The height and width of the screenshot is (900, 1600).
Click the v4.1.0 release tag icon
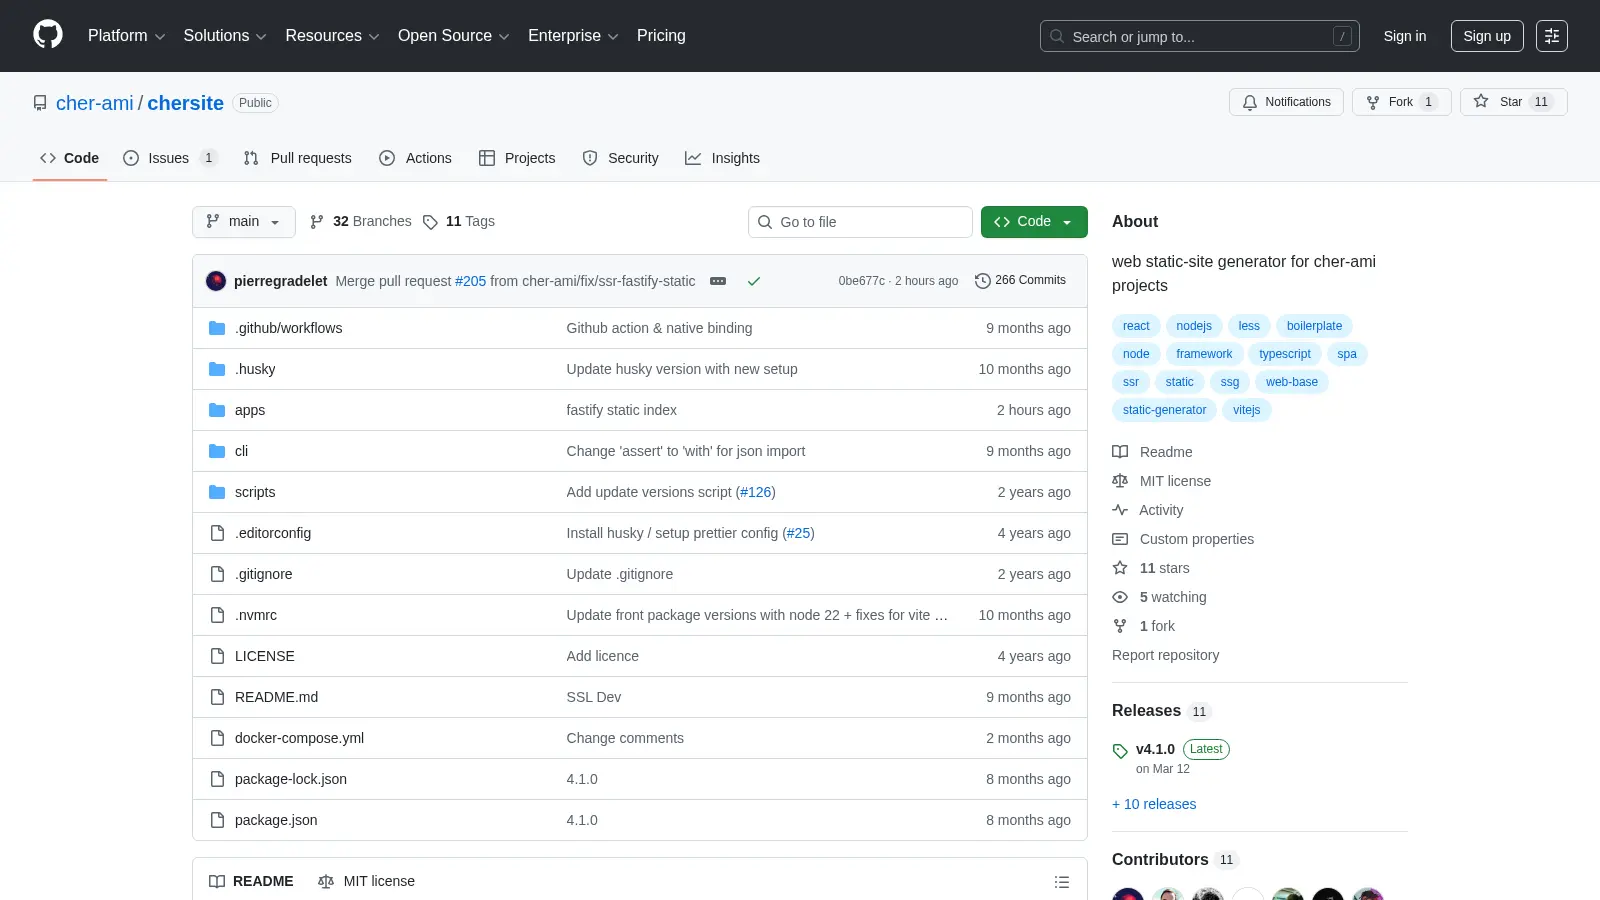coord(1120,751)
